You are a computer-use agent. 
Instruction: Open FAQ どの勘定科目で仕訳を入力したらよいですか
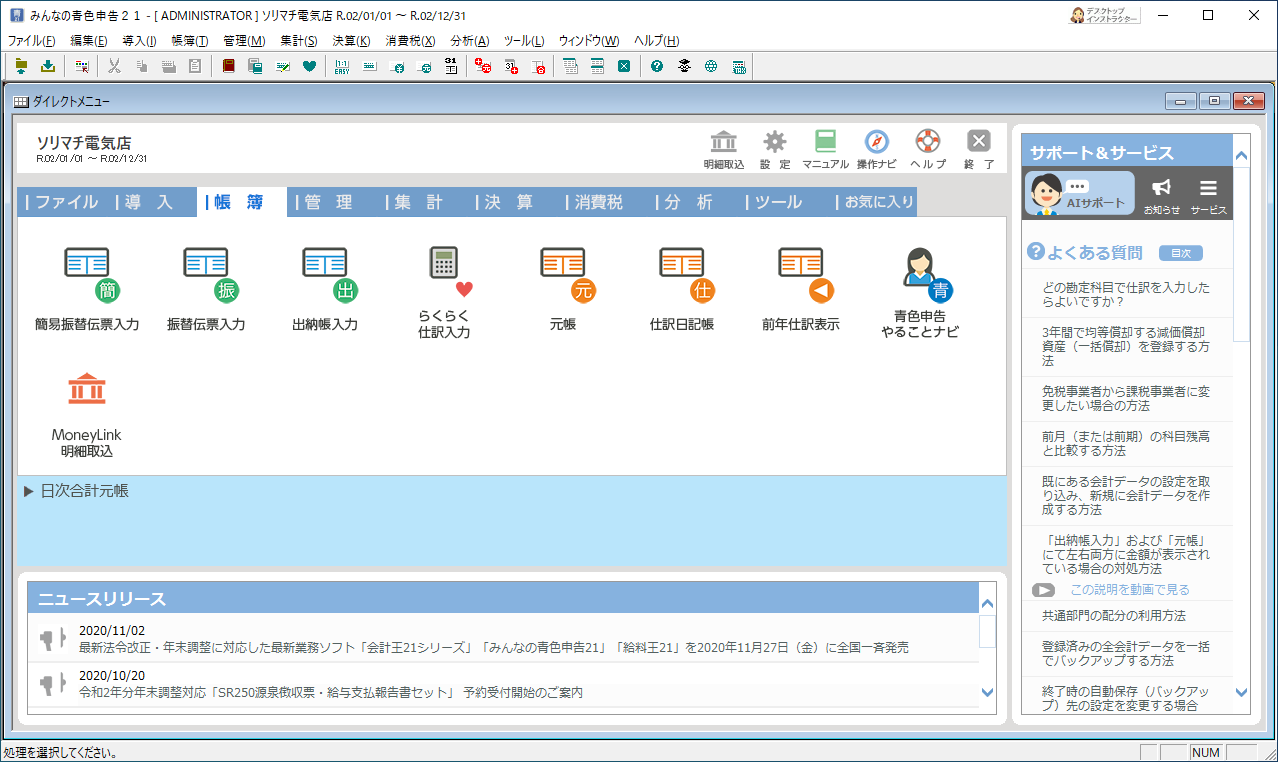click(1126, 294)
